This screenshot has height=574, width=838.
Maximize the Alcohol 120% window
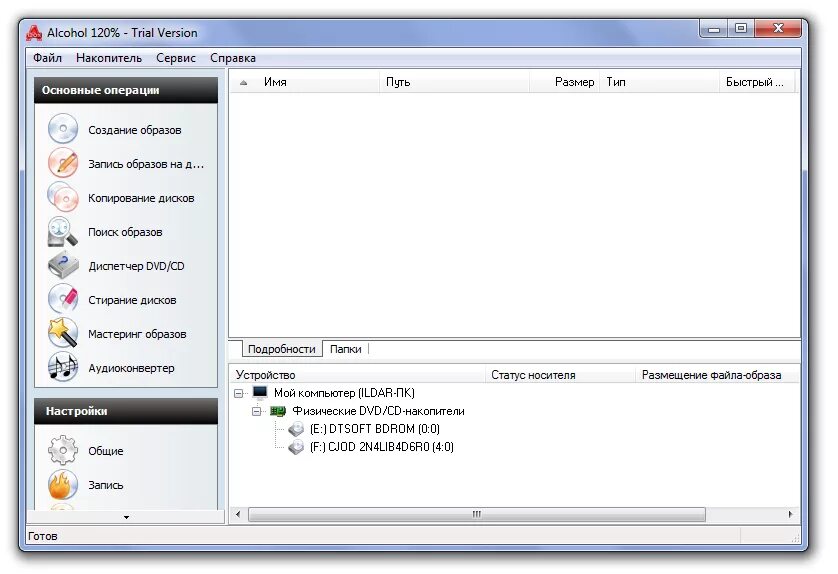click(741, 29)
